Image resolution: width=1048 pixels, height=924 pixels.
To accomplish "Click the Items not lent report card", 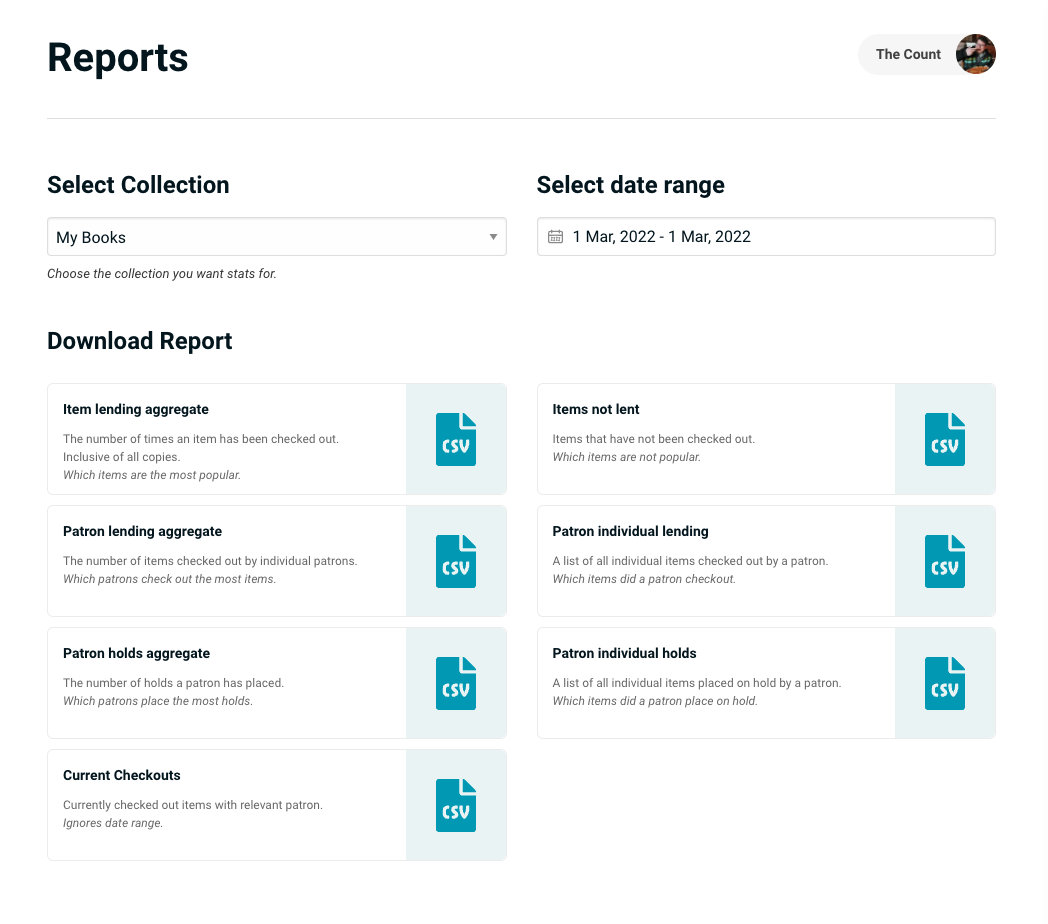I will click(x=716, y=438).
